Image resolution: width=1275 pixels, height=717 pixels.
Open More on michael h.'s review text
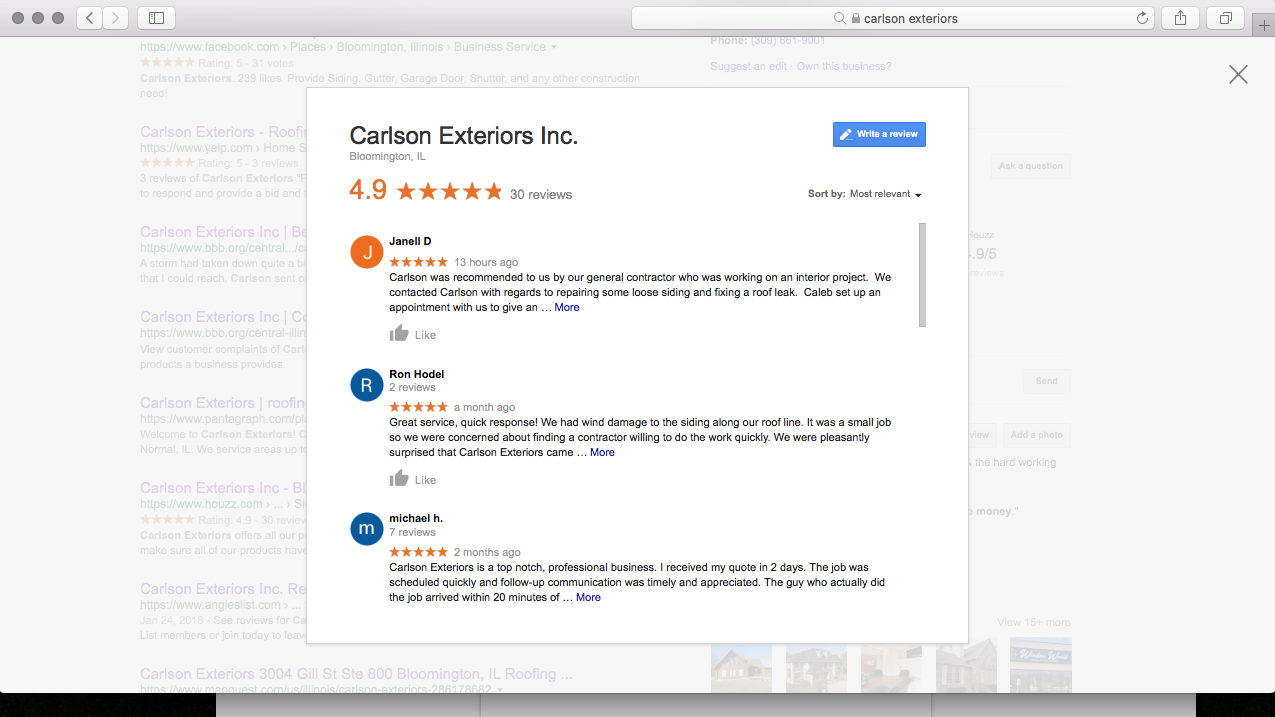point(588,597)
